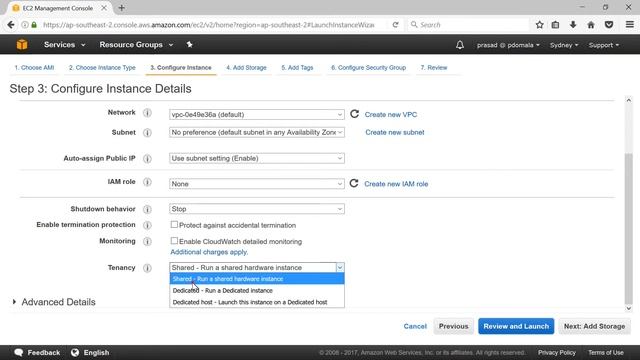The height and width of the screenshot is (360, 640).
Task: Show info for Tenancy
Action: [x=147, y=268]
